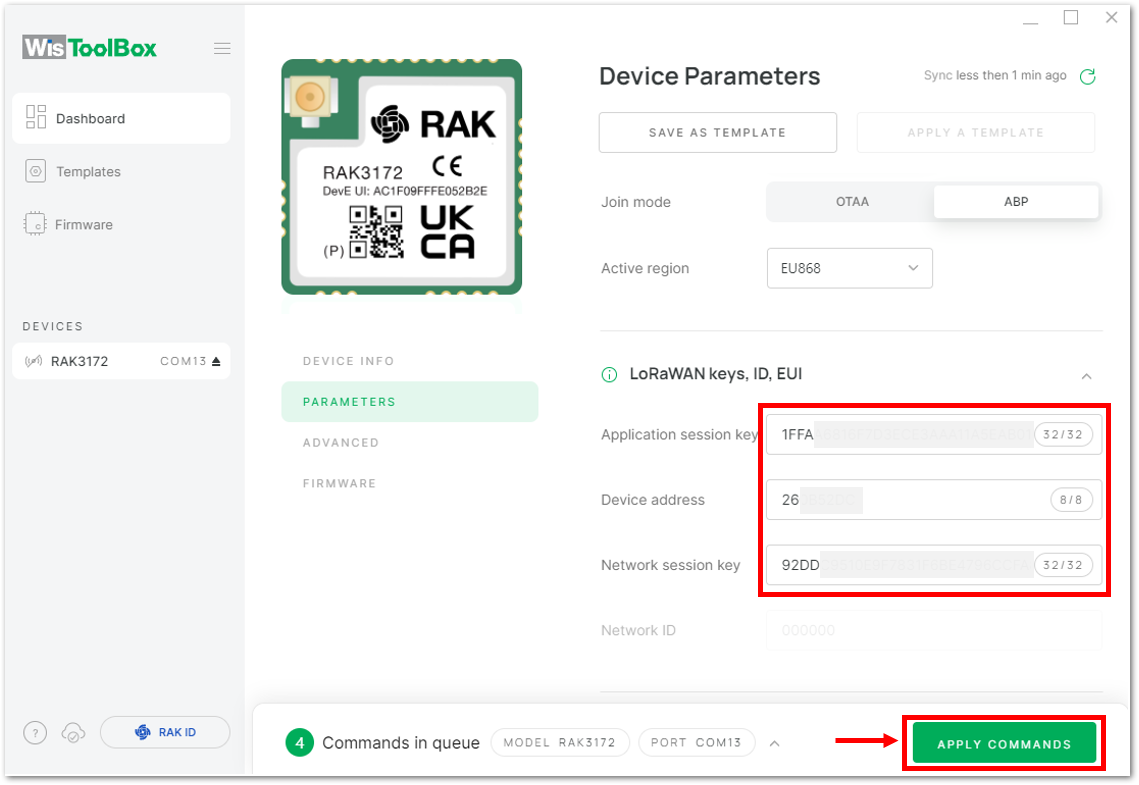Maximize the WisToolBox window

[x=1071, y=17]
